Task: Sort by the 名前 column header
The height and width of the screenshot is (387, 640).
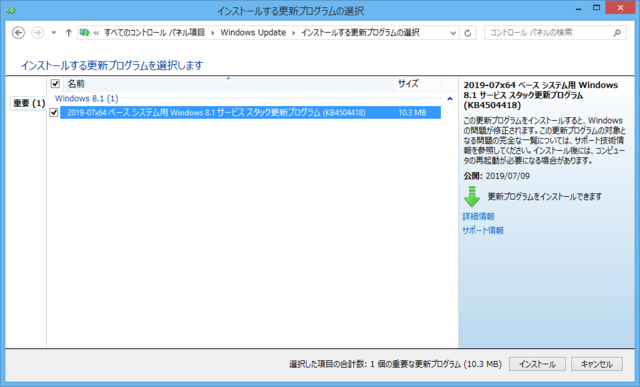Action: (229, 84)
